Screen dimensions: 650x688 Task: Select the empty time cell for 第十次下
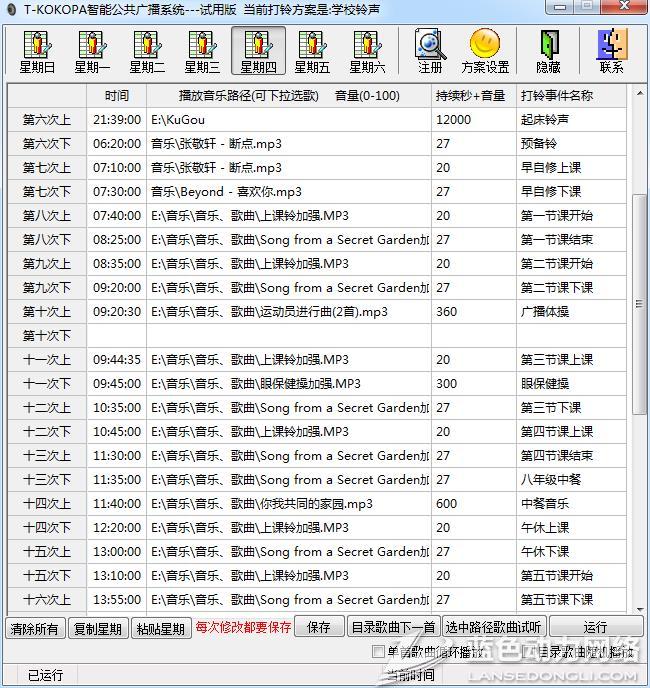click(116, 336)
